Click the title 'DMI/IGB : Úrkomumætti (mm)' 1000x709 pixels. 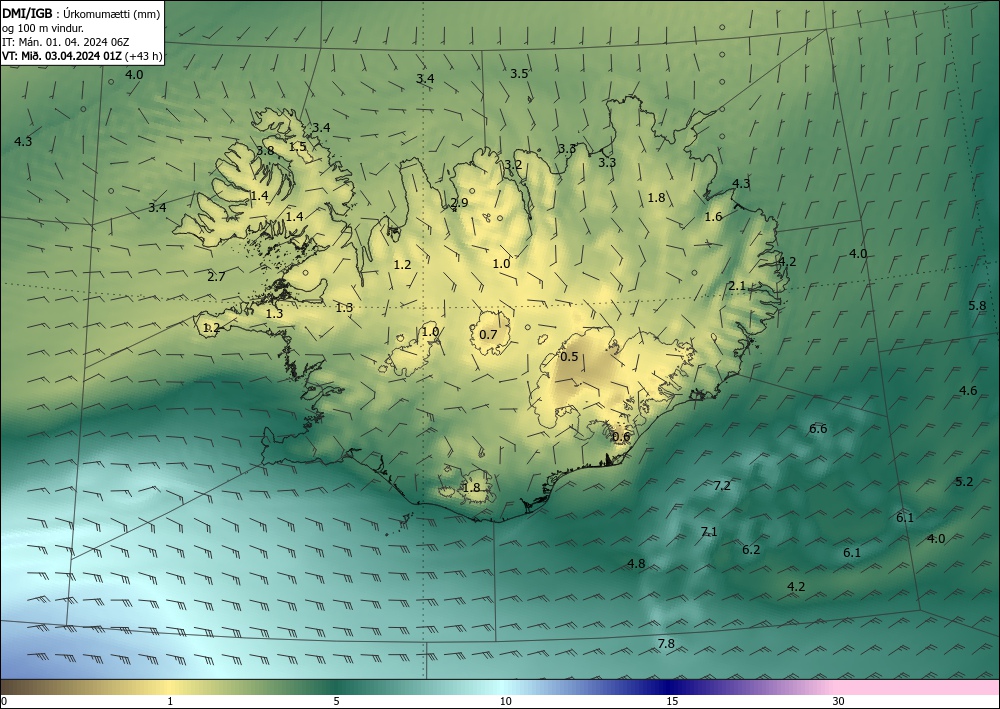click(81, 14)
